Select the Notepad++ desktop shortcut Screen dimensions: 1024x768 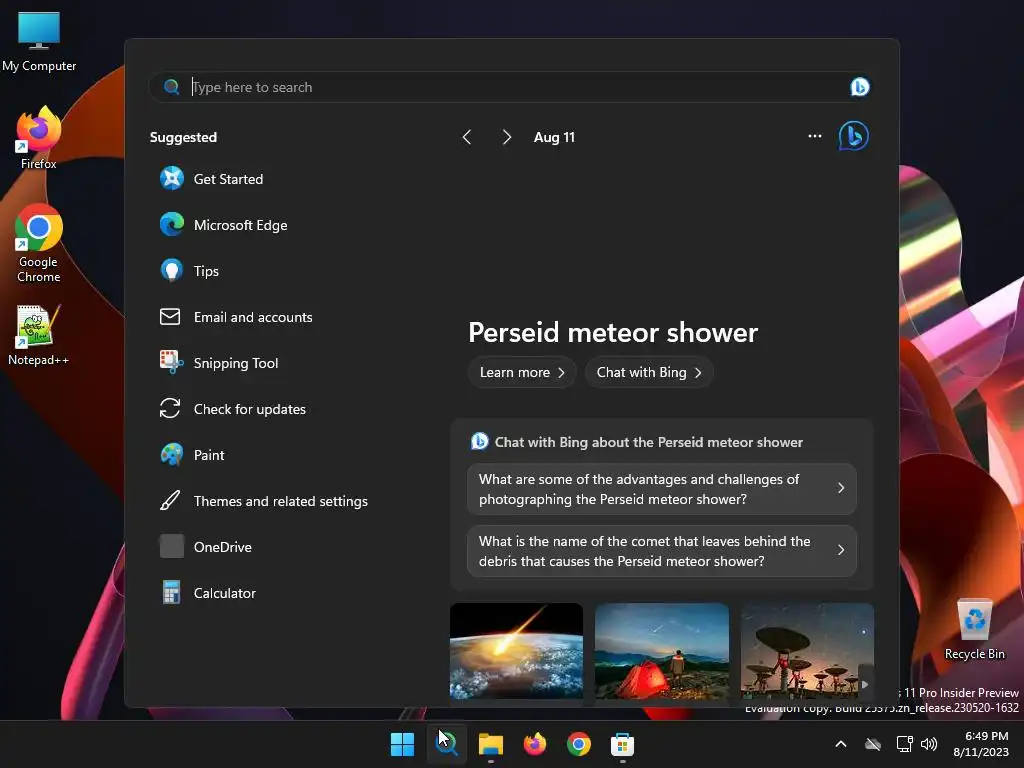click(38, 334)
